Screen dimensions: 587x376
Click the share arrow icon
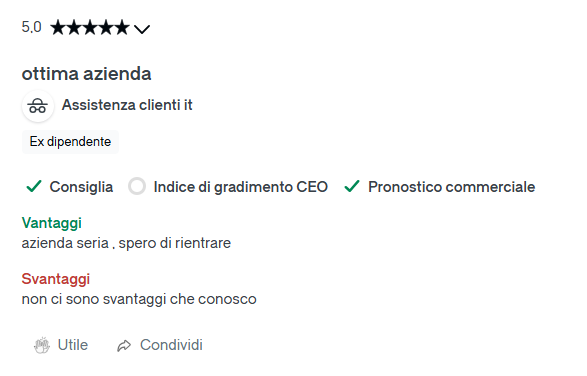click(x=124, y=345)
